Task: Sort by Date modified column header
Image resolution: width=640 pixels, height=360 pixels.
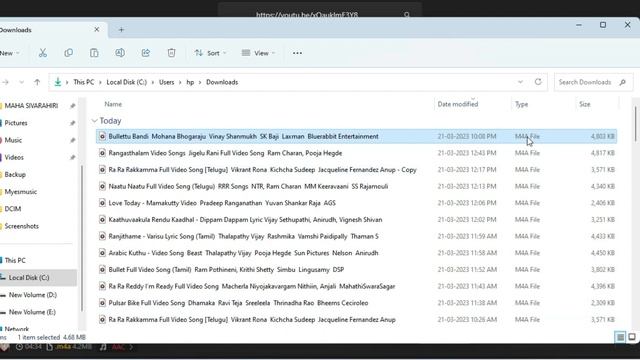Action: point(458,104)
